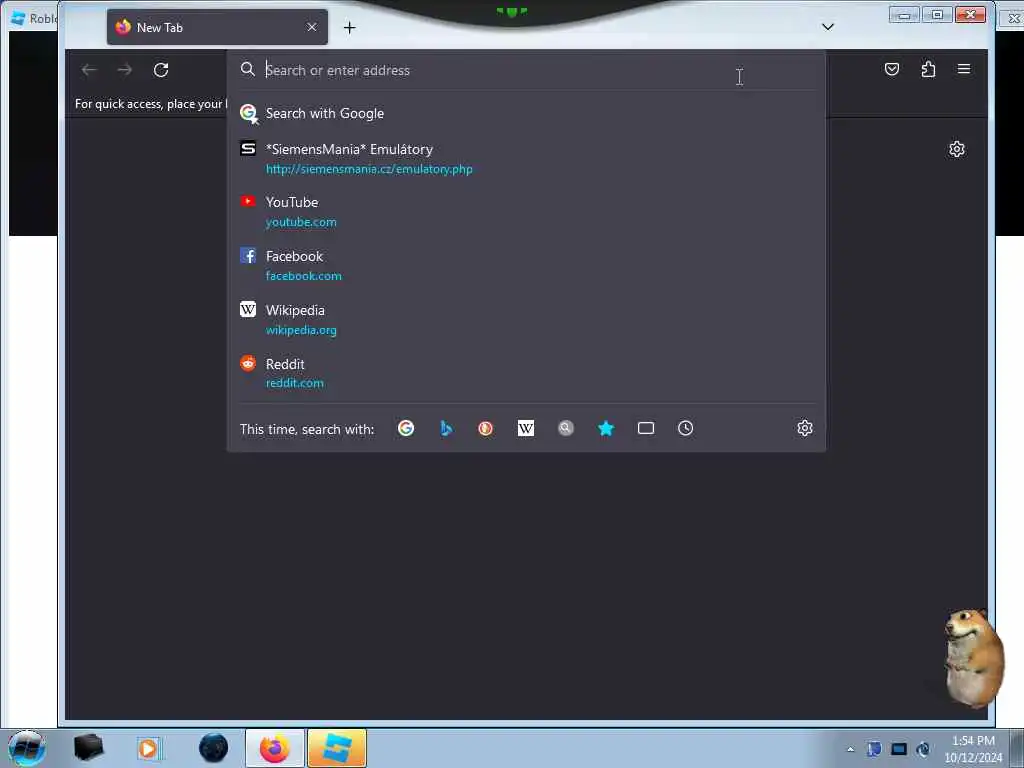The image size is (1024, 768).
Task: Open the SiemensMania Emulátory suggestion
Action: pos(526,159)
